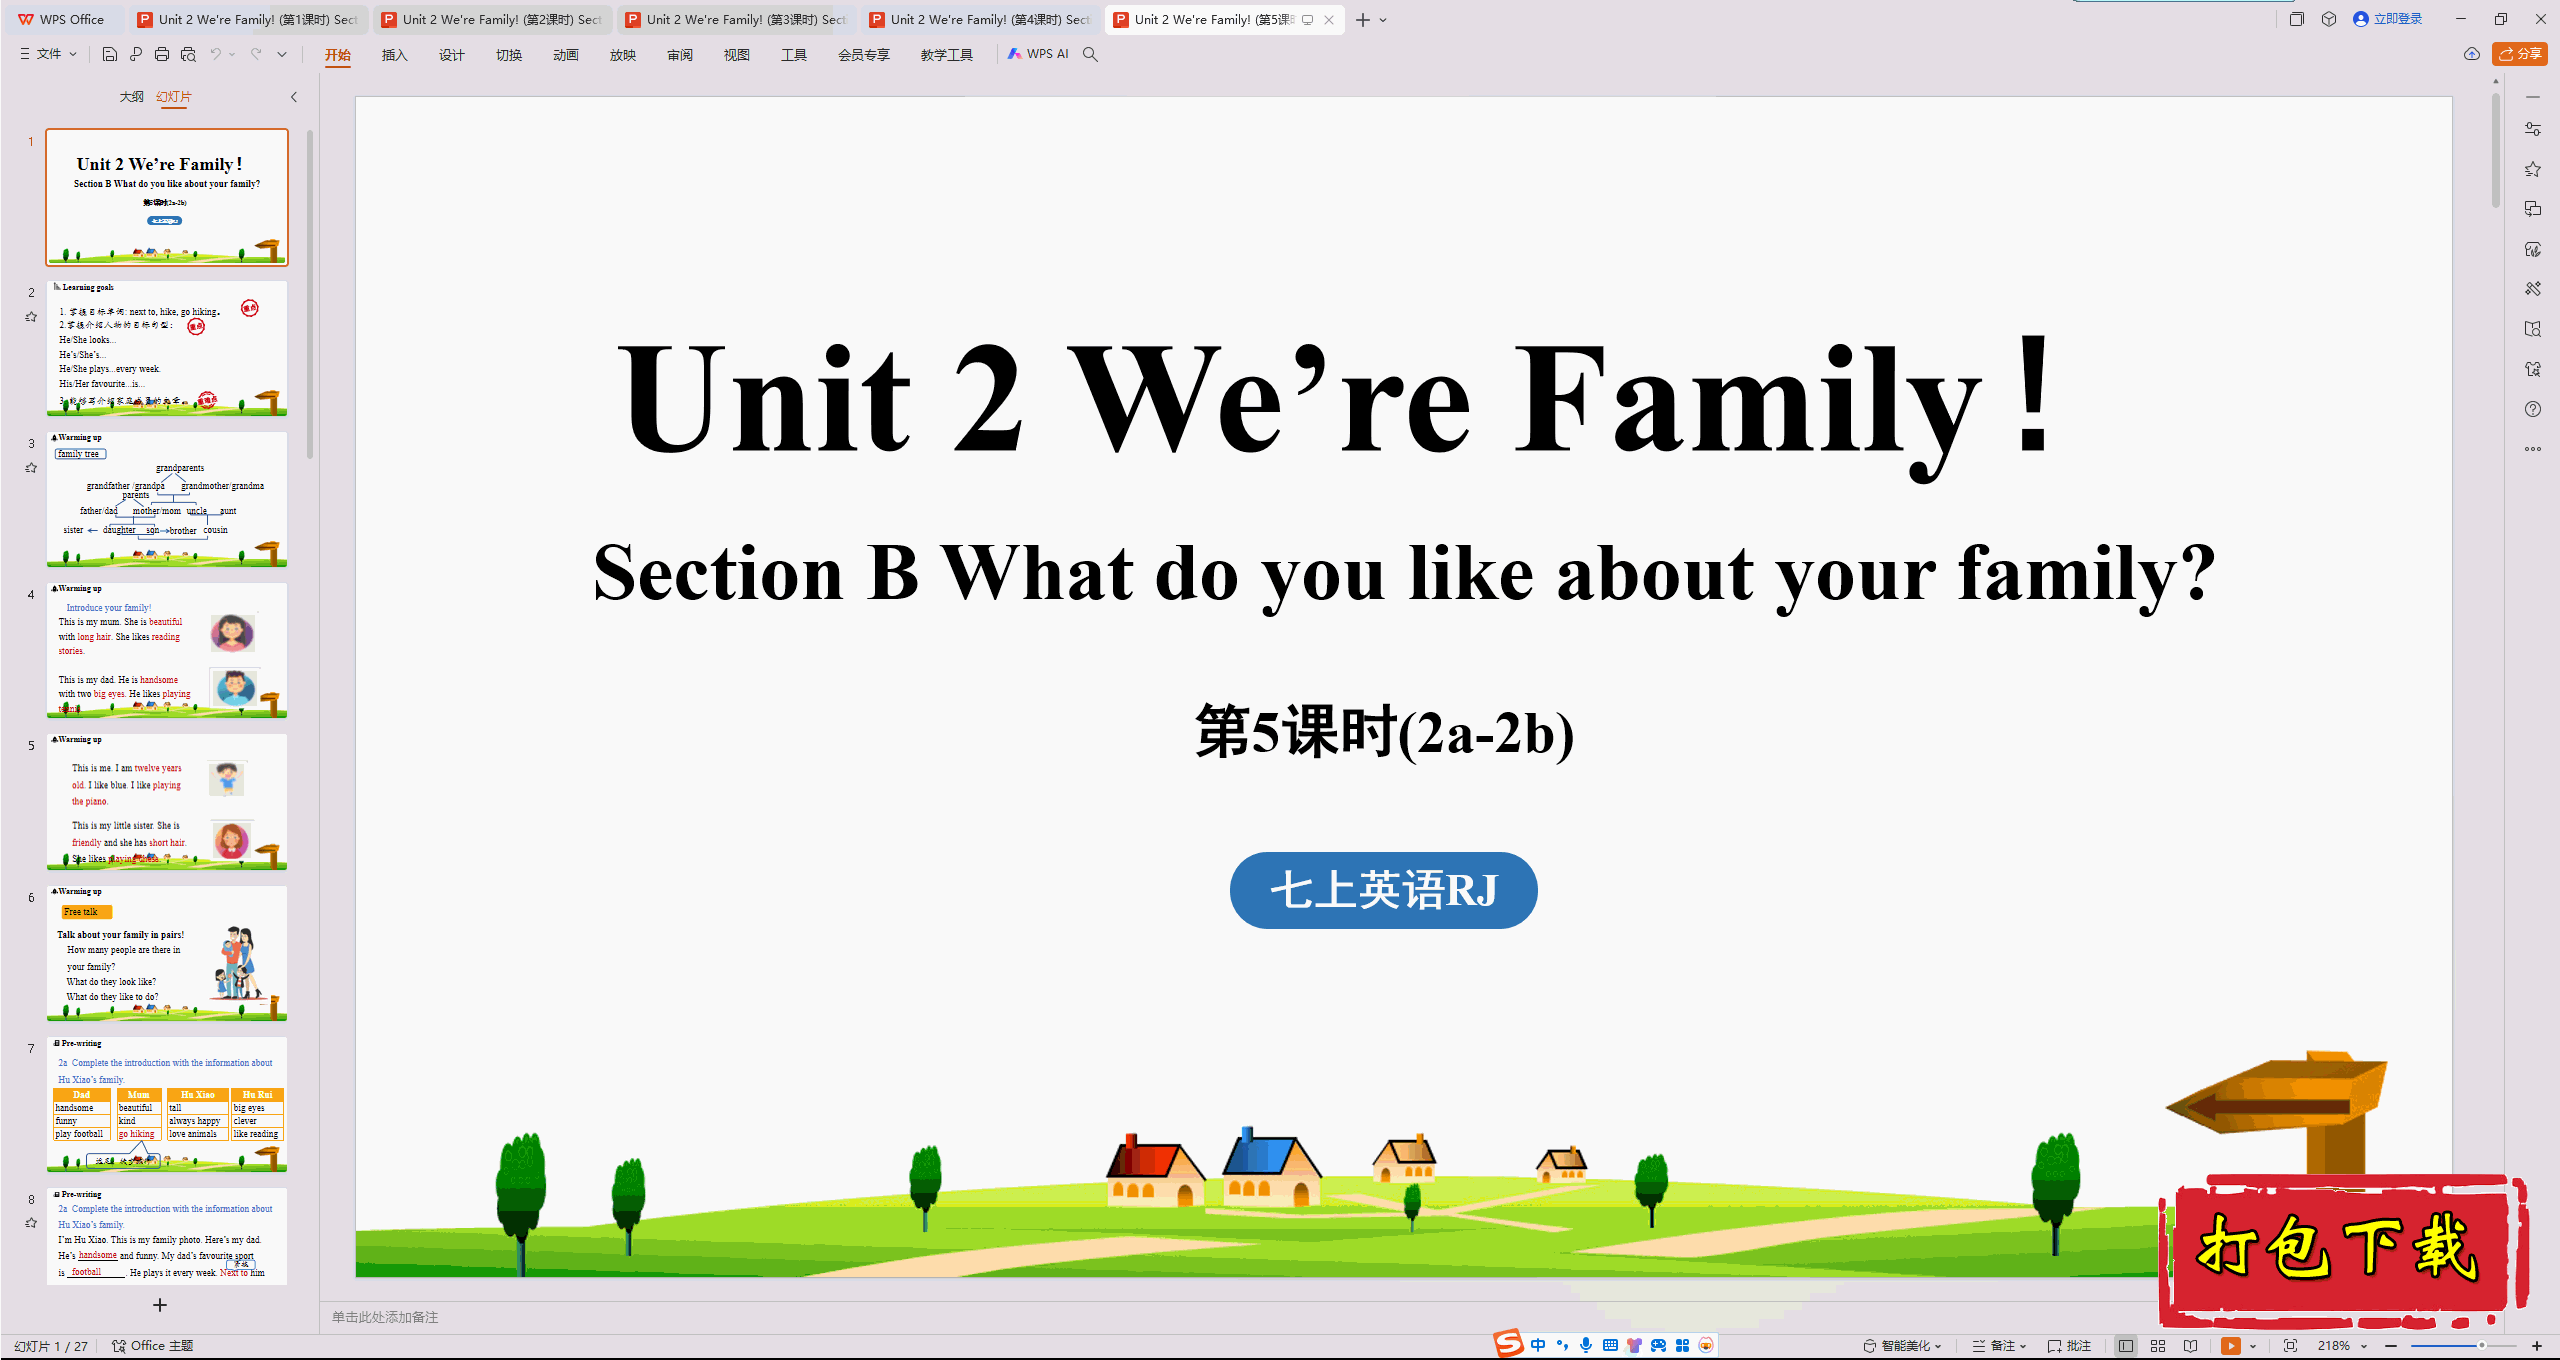This screenshot has height=1360, width=2560.
Task: Click the fit-slide-to-window icon
Action: (x=2291, y=1346)
